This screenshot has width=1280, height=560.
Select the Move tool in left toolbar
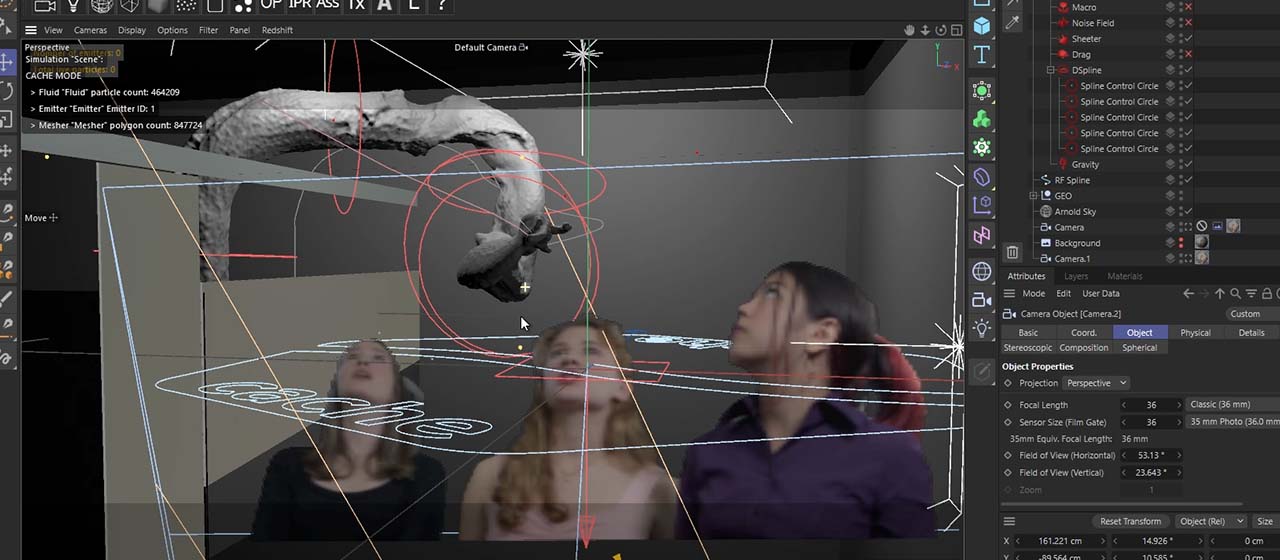6,62
